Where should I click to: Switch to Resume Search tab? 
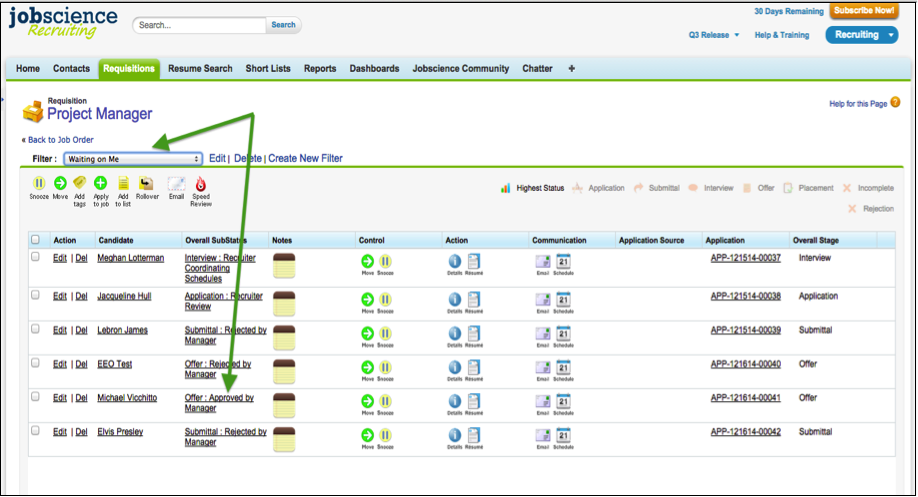[200, 68]
